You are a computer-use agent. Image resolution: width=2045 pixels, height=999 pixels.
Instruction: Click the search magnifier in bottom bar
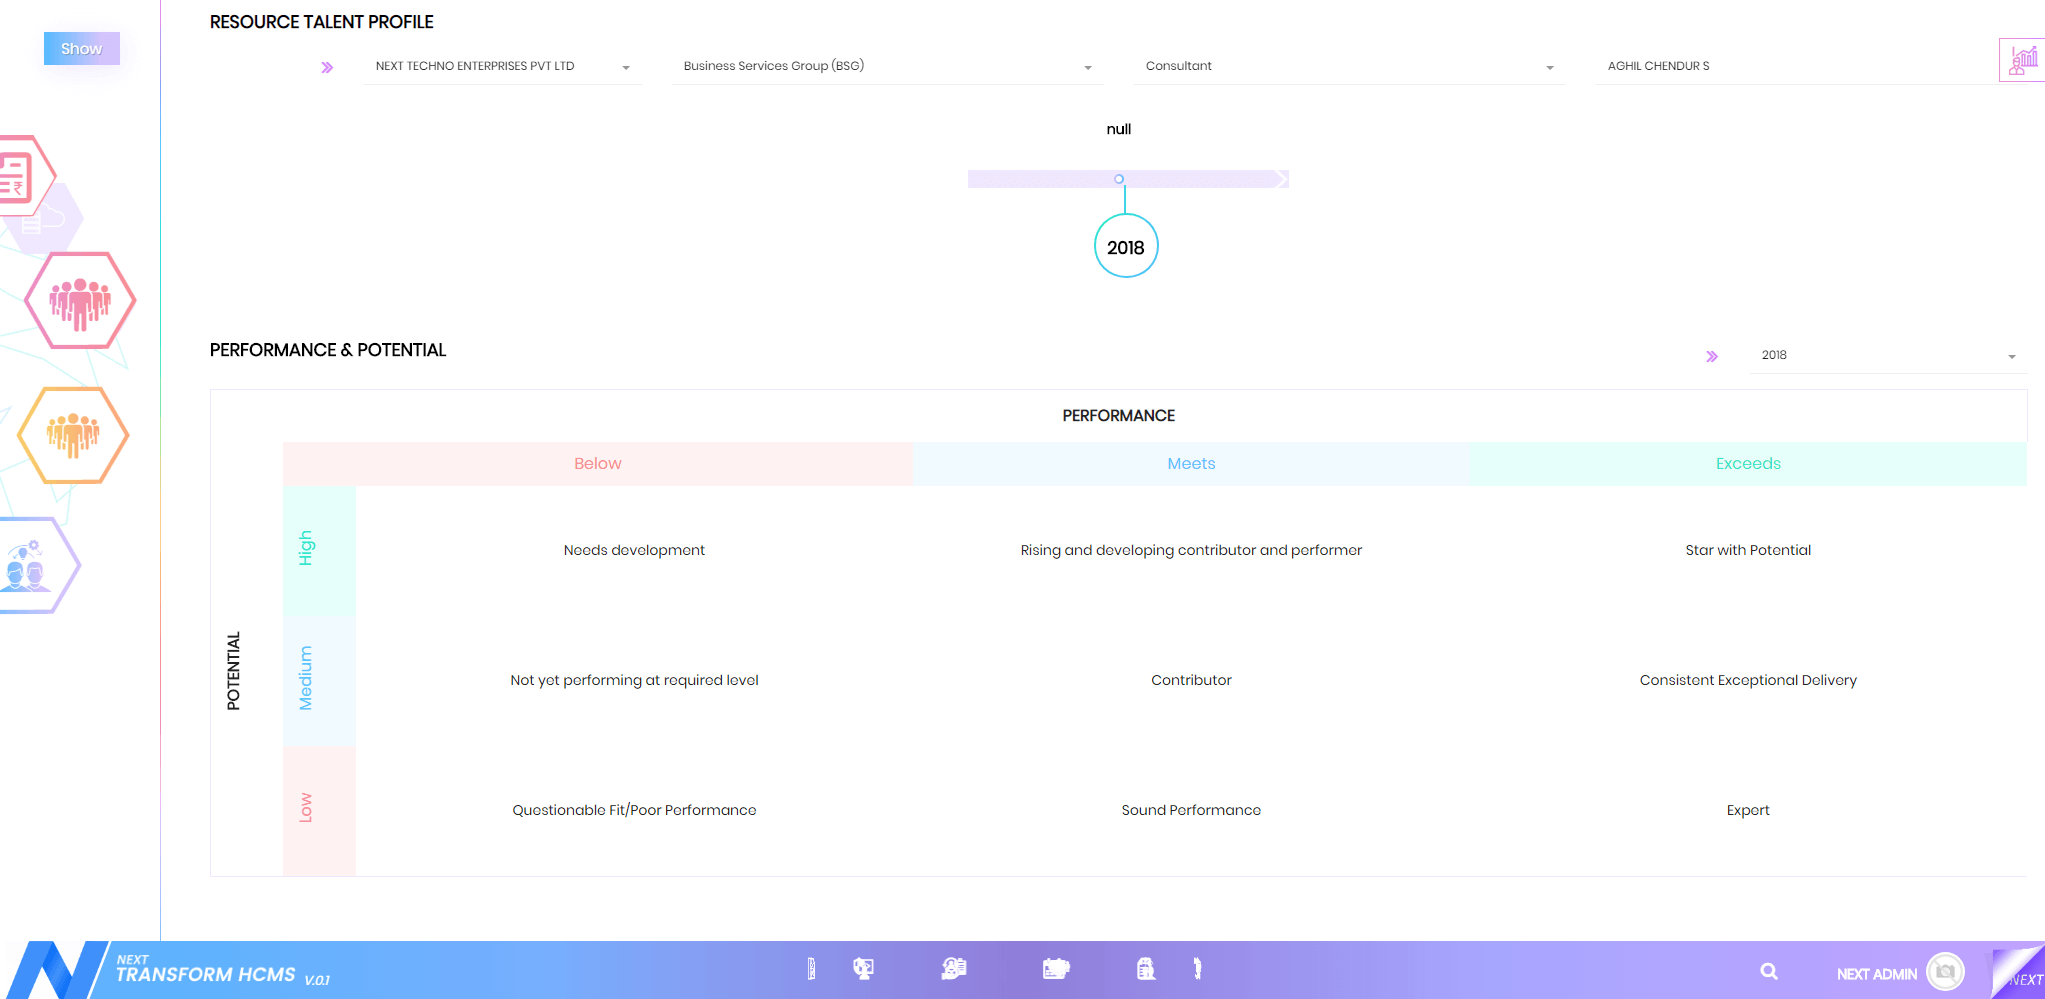click(1768, 971)
